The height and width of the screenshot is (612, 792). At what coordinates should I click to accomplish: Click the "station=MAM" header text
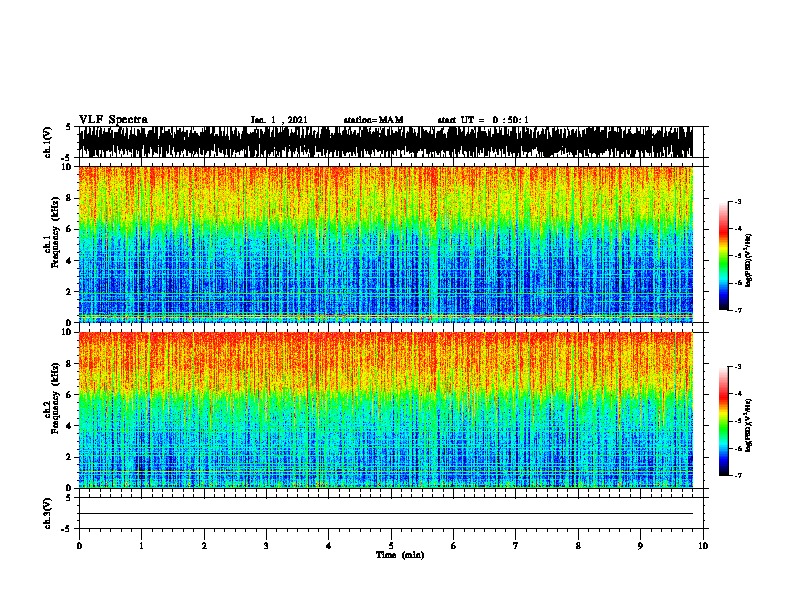point(373,120)
